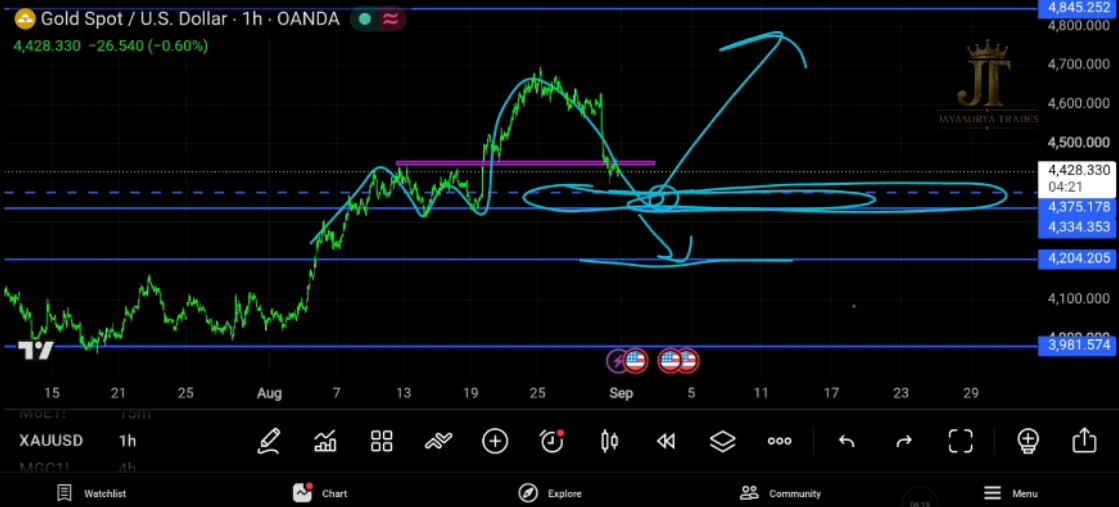Screen dimensions: 1119x507
Task: Open the object tree layers icon
Action: 723,441
